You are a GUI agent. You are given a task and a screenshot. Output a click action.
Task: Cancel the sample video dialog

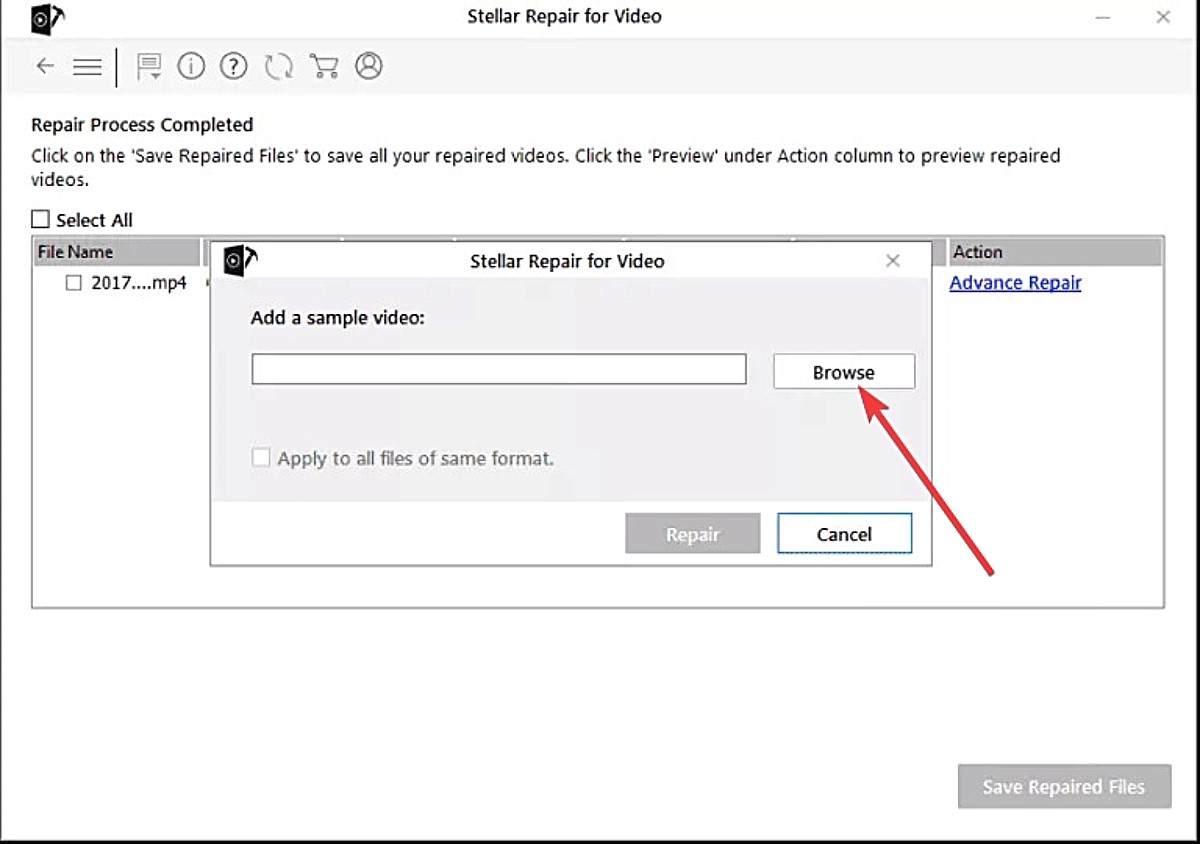[844, 534]
